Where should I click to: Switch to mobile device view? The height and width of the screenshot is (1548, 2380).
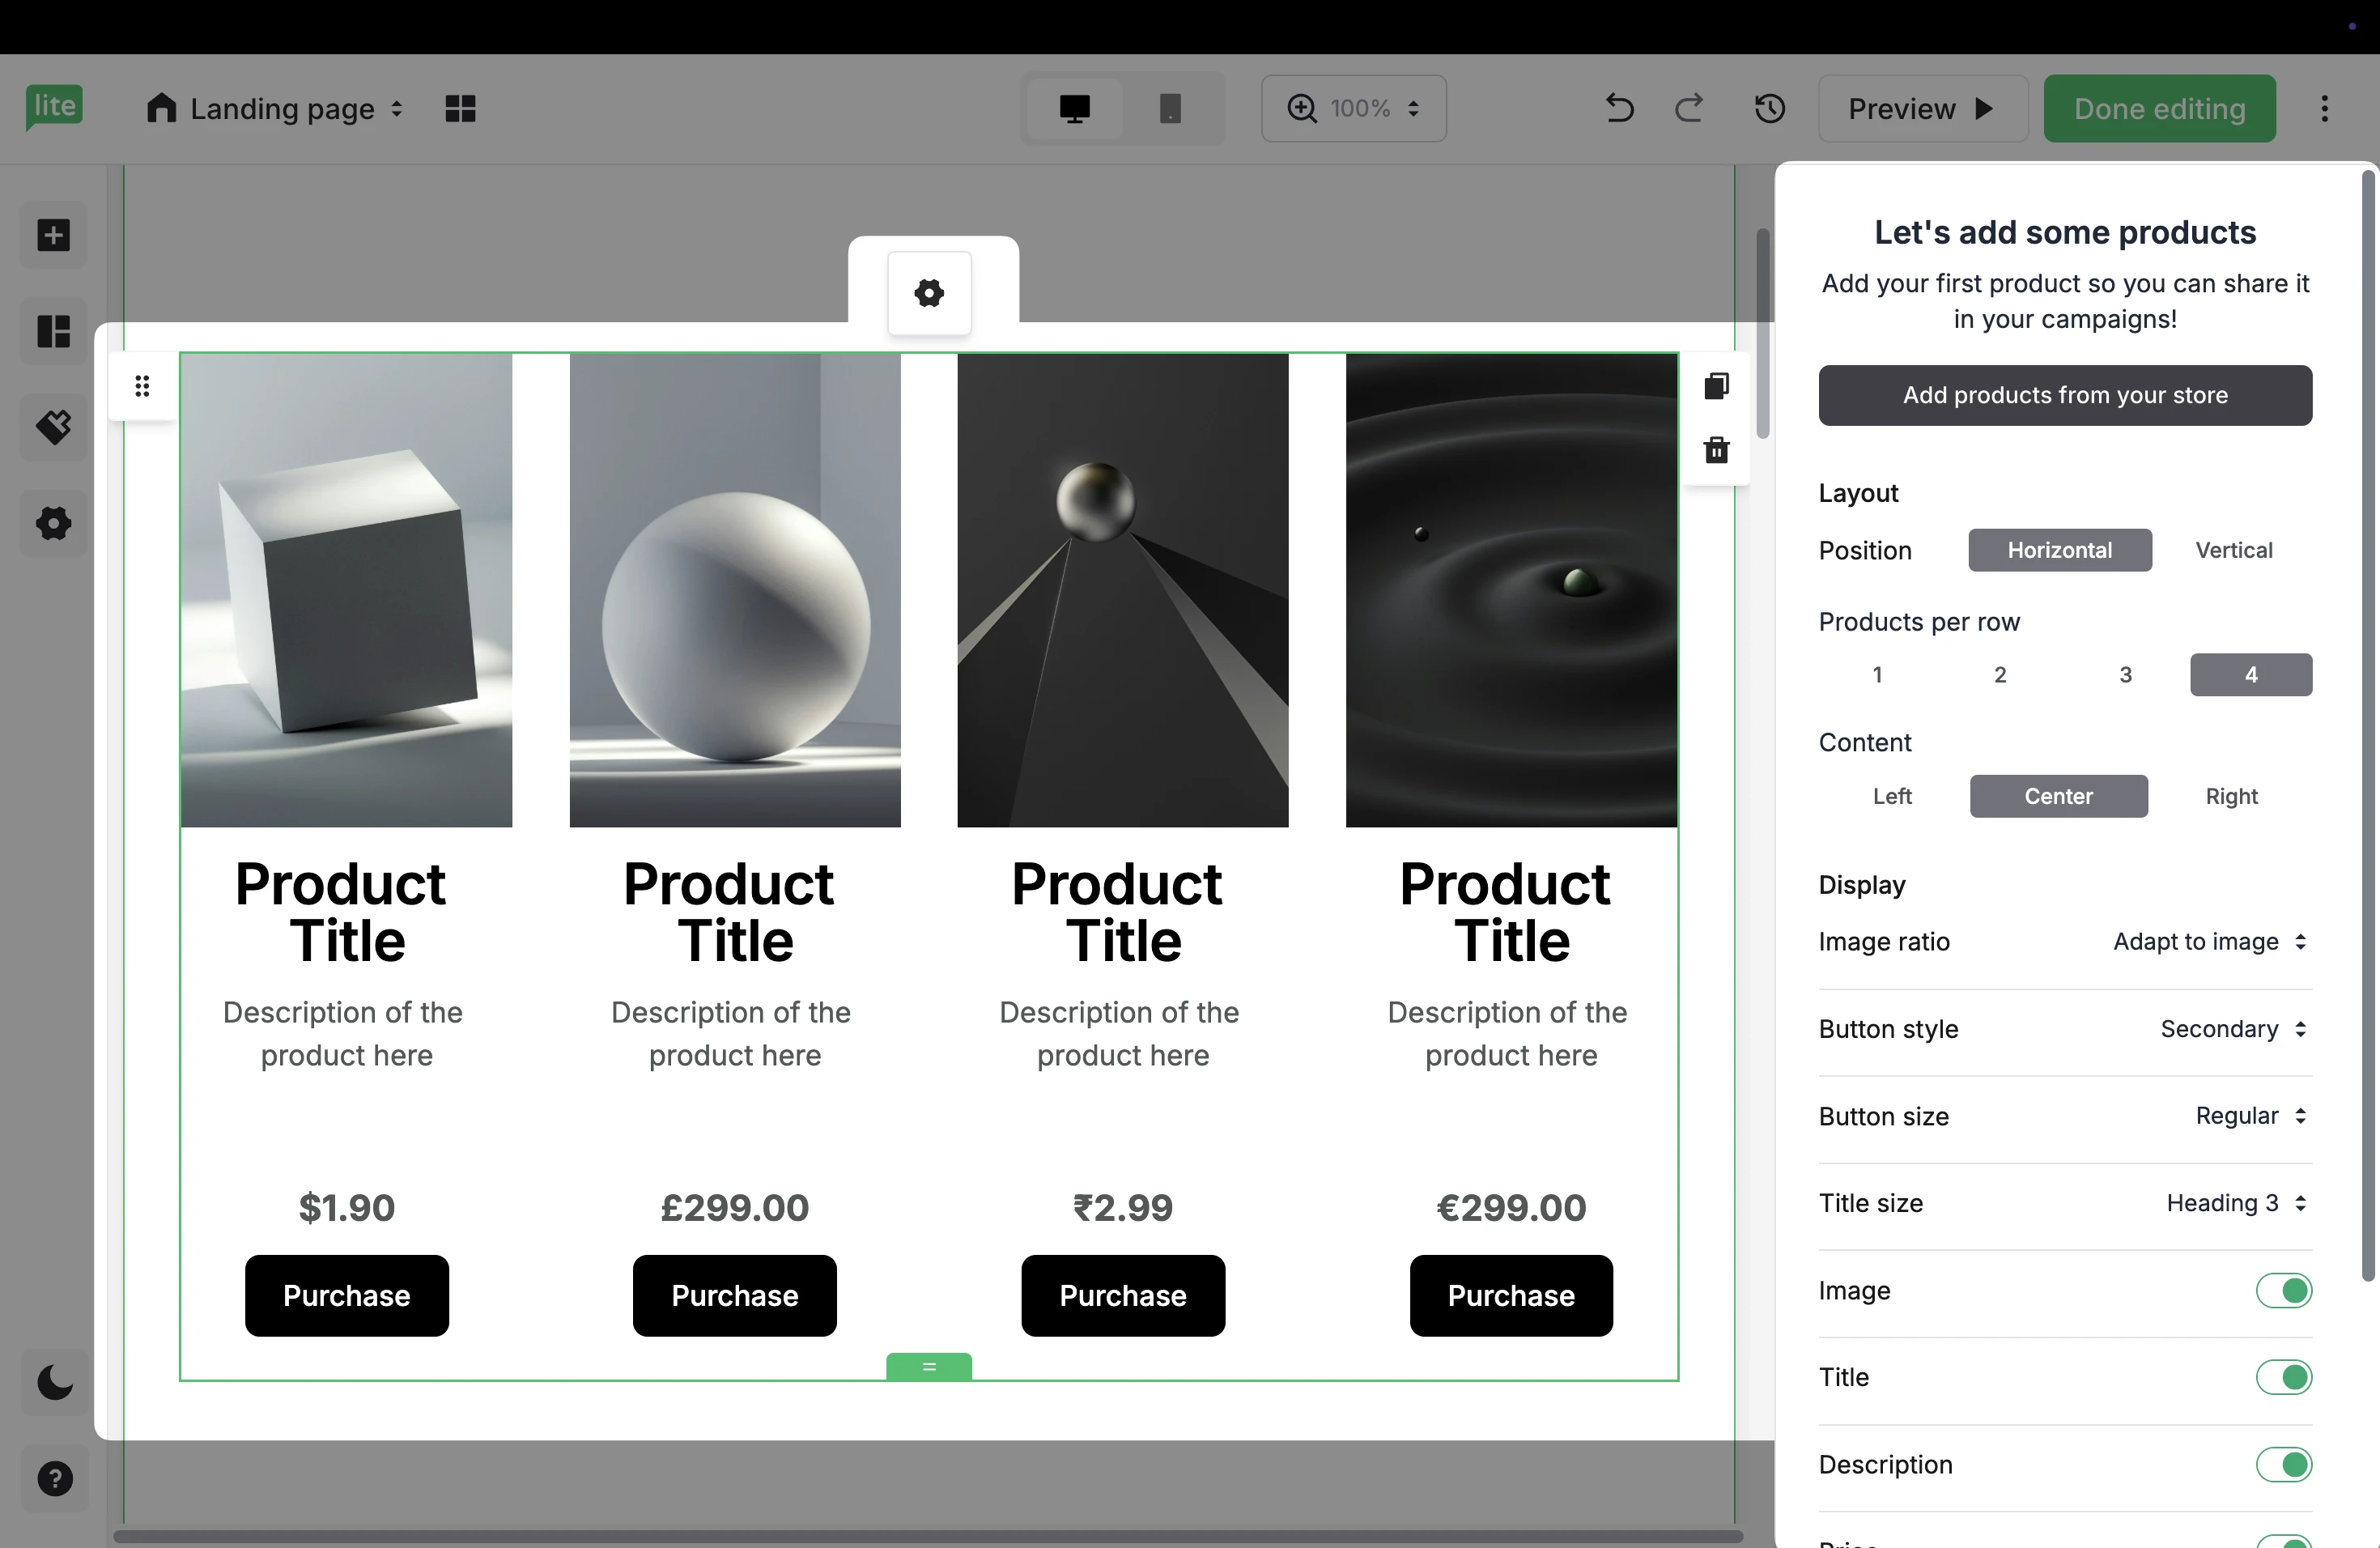[x=1169, y=108]
